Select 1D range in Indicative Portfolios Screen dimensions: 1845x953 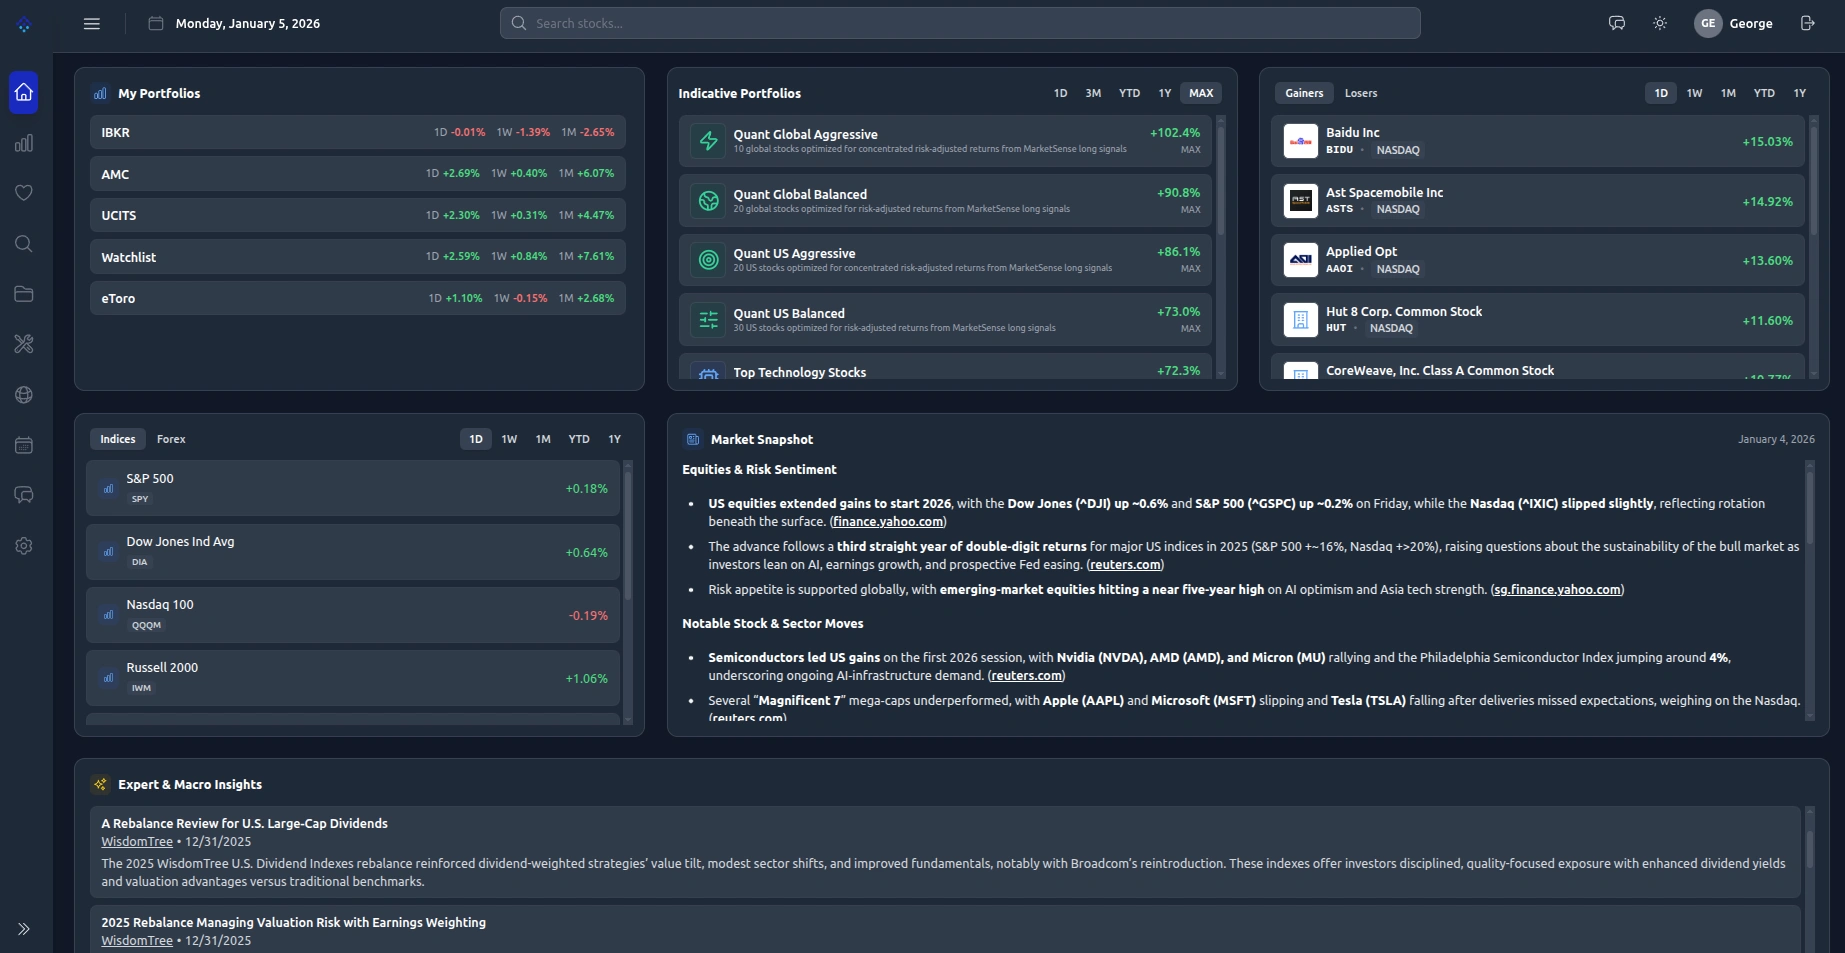pyautogui.click(x=1061, y=93)
